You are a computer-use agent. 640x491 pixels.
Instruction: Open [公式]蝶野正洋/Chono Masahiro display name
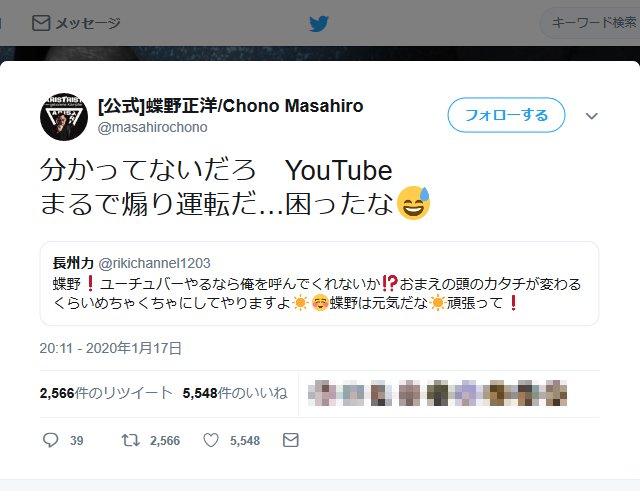(x=231, y=106)
